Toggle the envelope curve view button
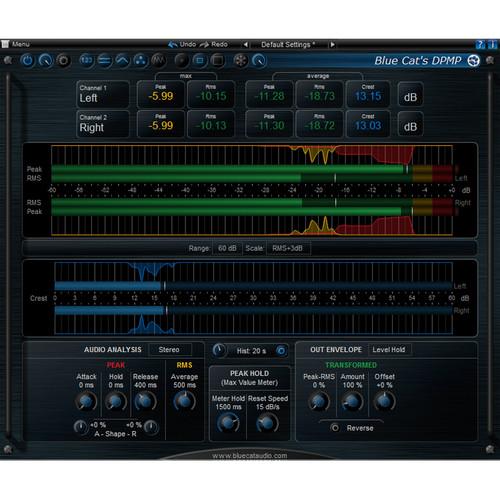Image resolution: width=500 pixels, height=500 pixels. point(122,61)
